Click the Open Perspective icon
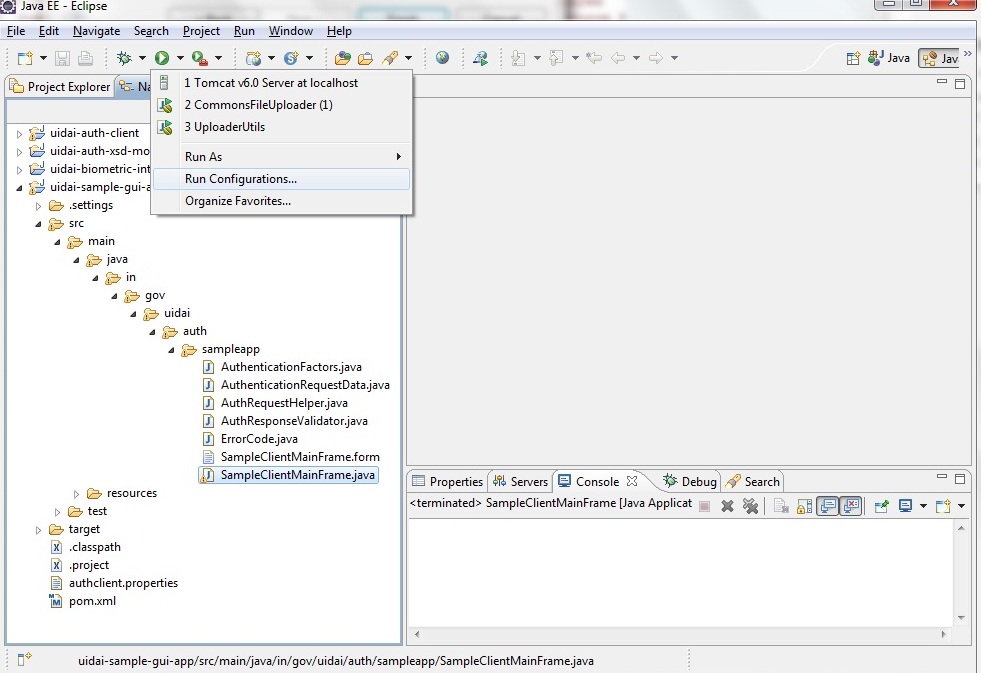This screenshot has height=673, width=981. click(x=853, y=58)
